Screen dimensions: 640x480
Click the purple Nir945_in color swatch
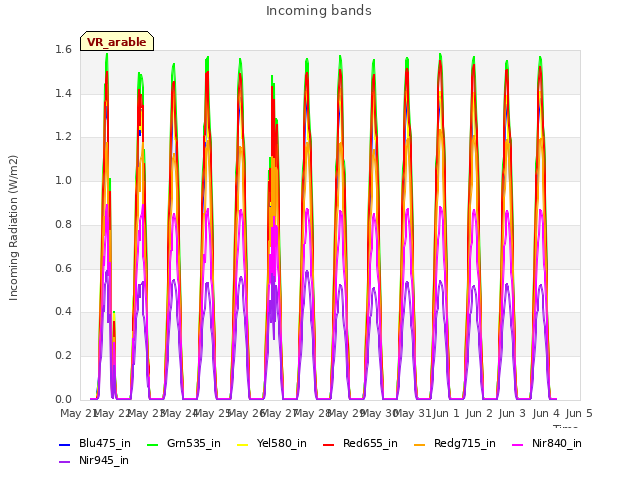64,462
